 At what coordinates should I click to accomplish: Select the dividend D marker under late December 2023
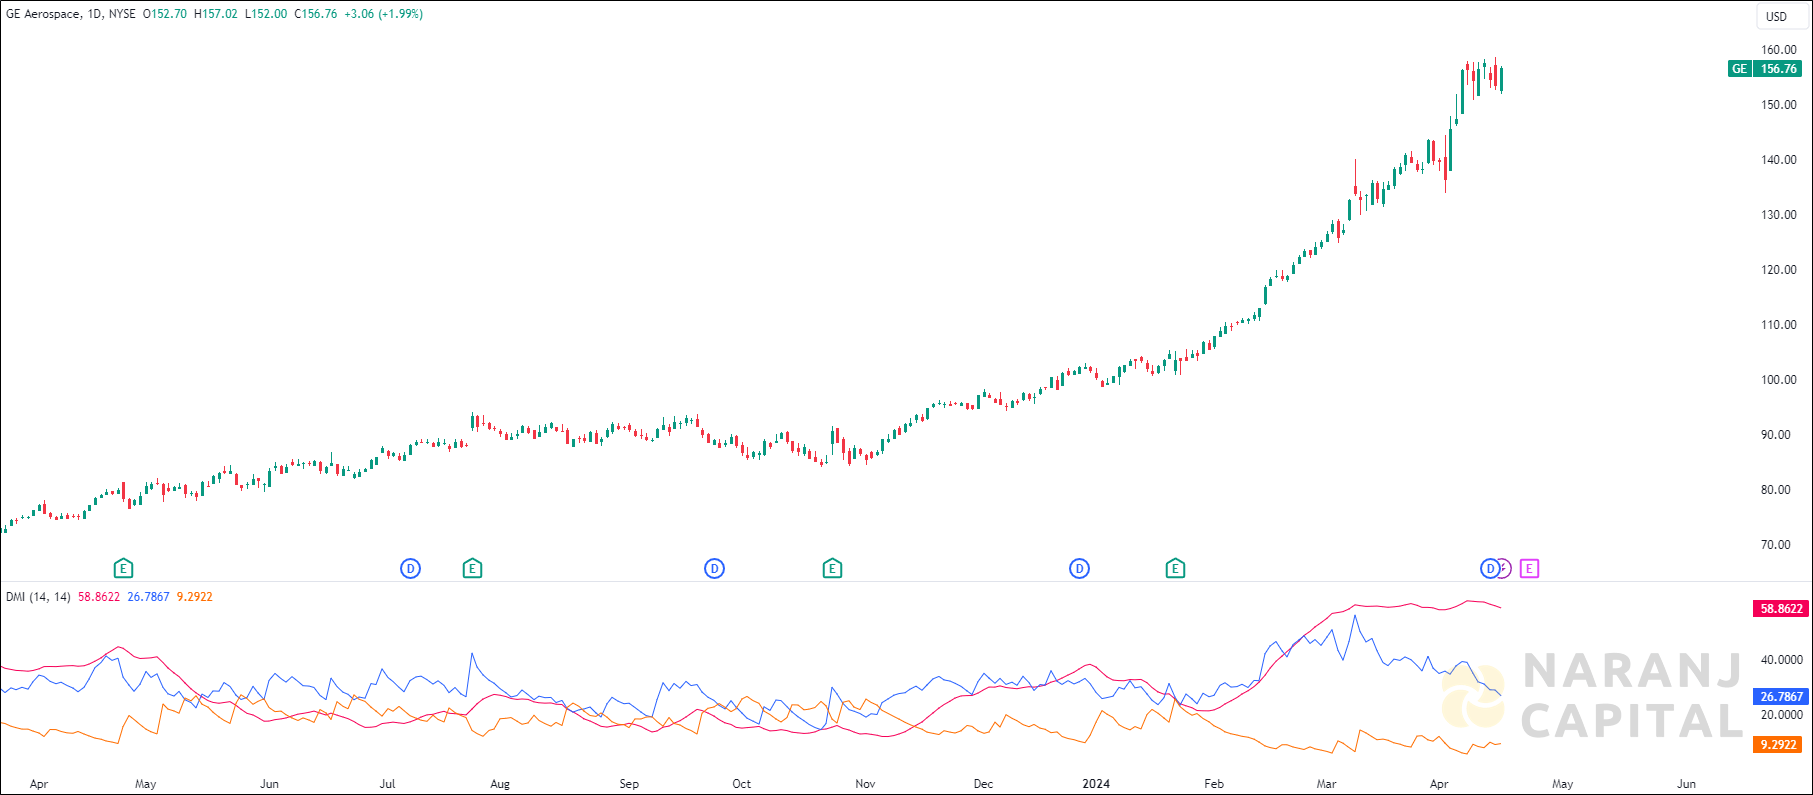point(1079,568)
